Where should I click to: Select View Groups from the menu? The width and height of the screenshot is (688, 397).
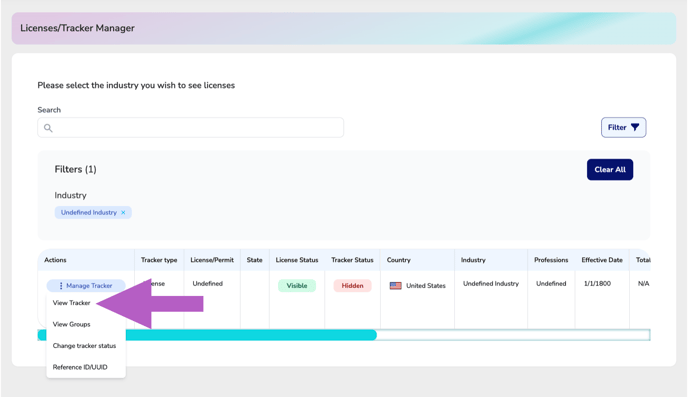tap(72, 324)
